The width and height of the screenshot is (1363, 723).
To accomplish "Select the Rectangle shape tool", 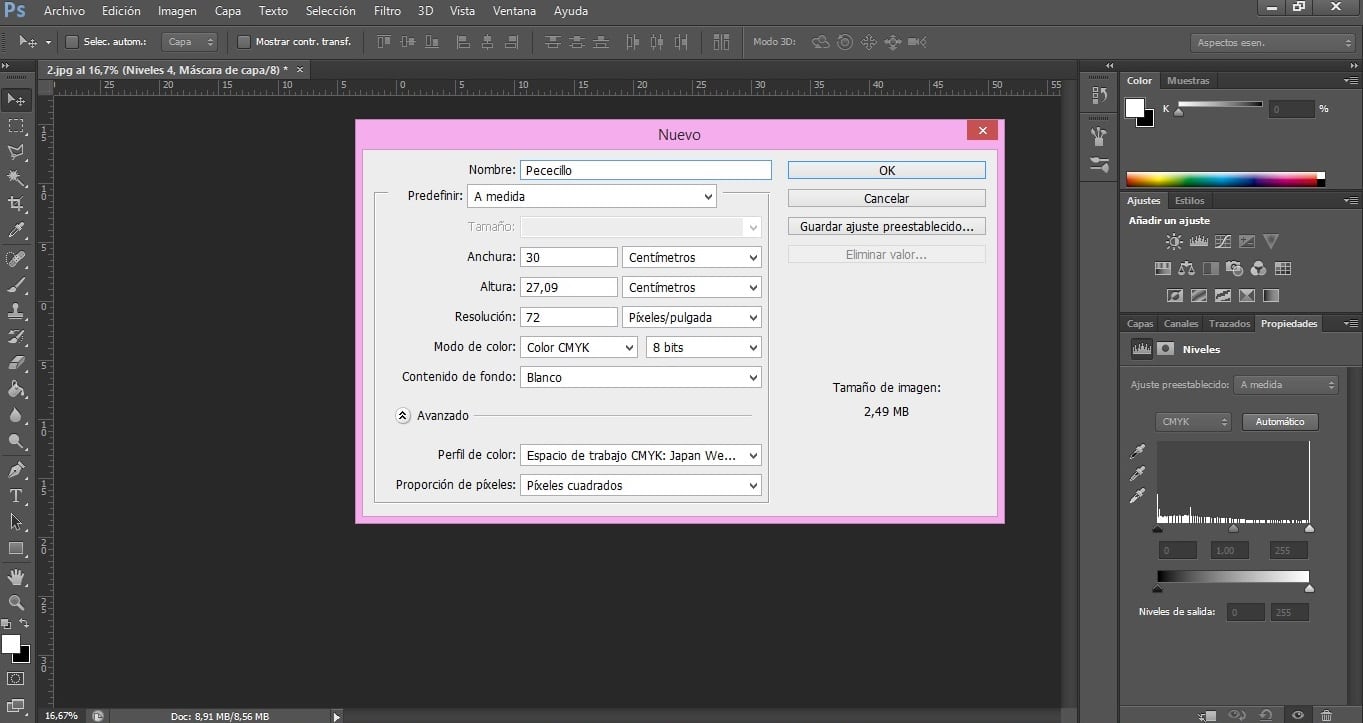I will (x=16, y=548).
